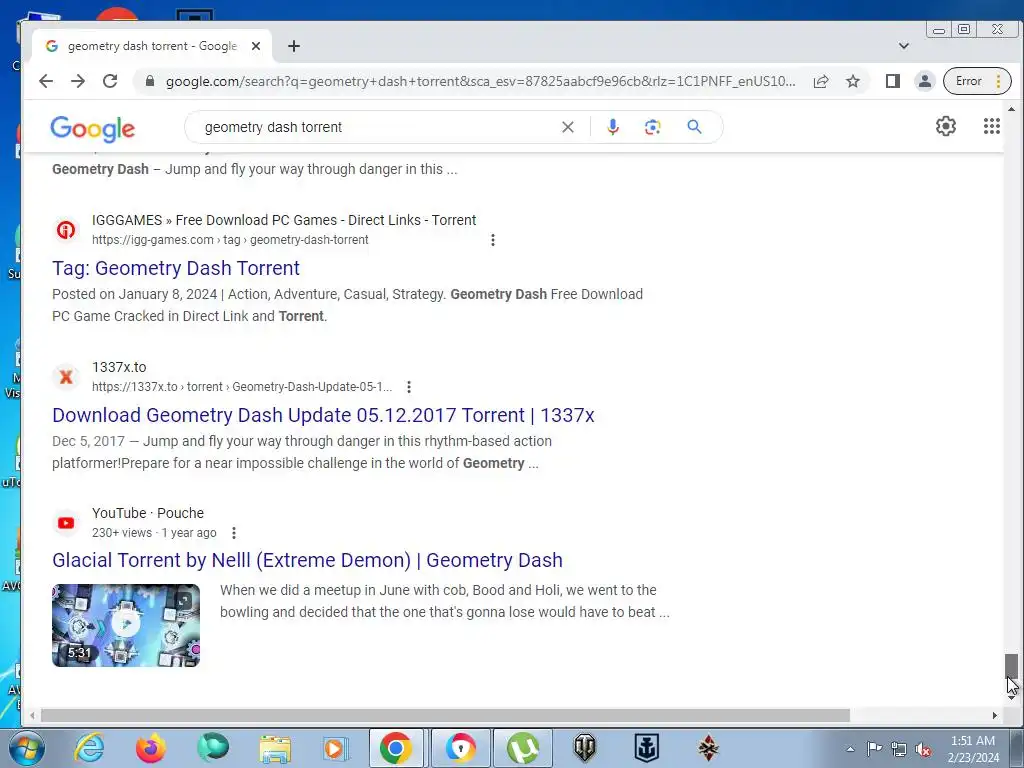Go back using the browser back arrow

click(46, 81)
